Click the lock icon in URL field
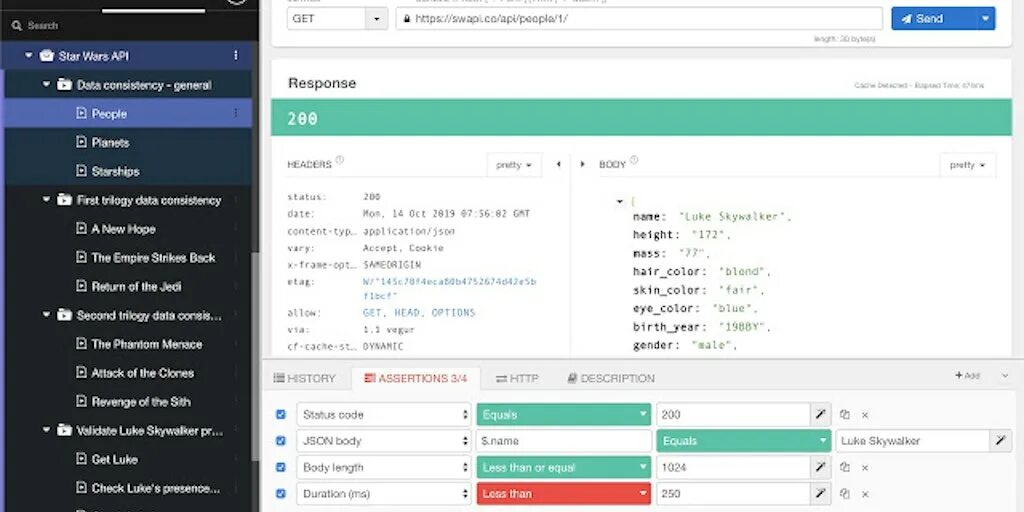This screenshot has height=512, width=1024. click(x=407, y=19)
